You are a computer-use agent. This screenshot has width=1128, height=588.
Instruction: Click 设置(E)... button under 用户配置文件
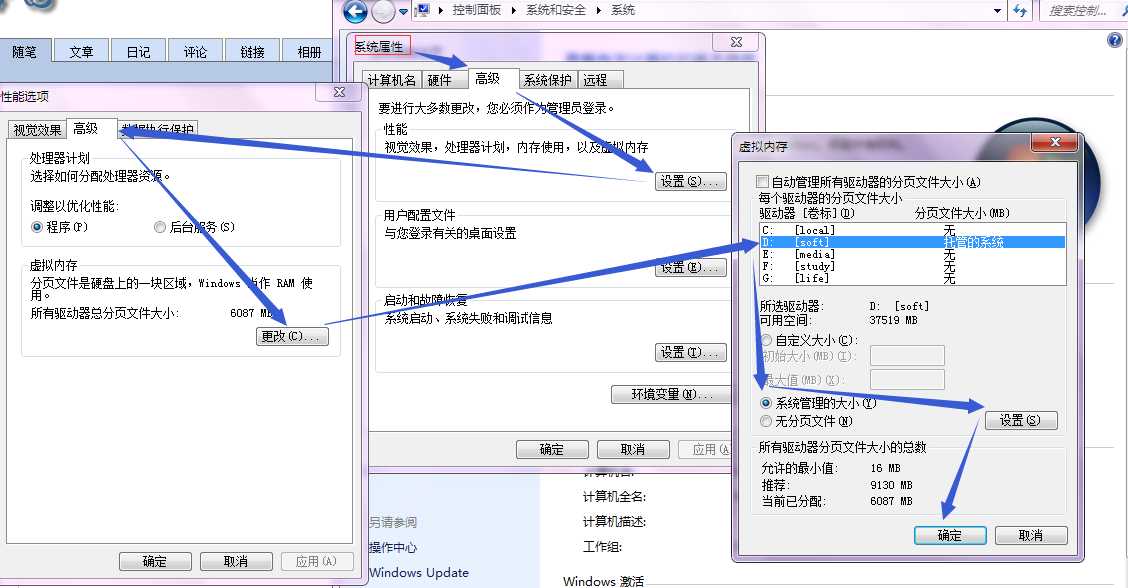coord(691,268)
